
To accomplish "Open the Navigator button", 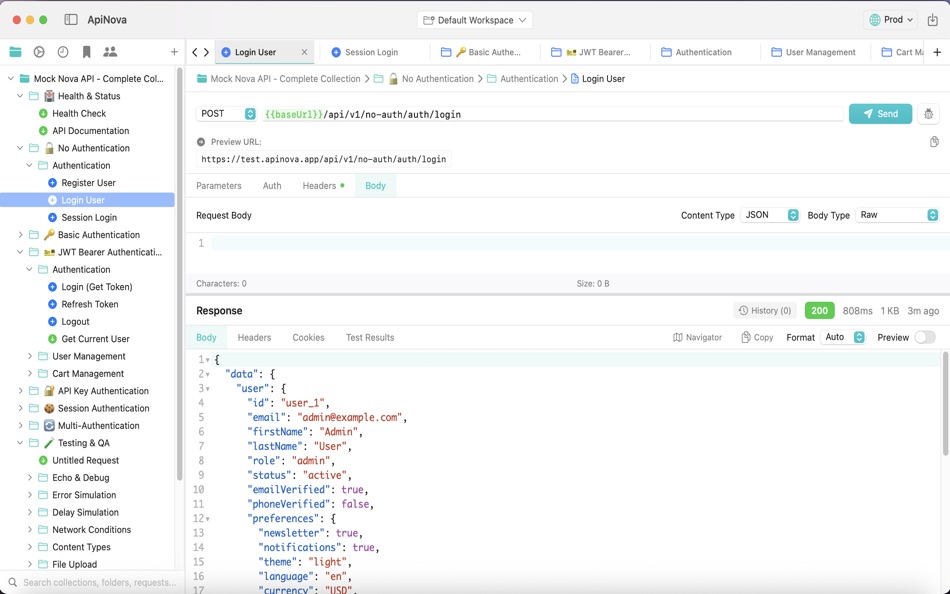I will point(697,338).
